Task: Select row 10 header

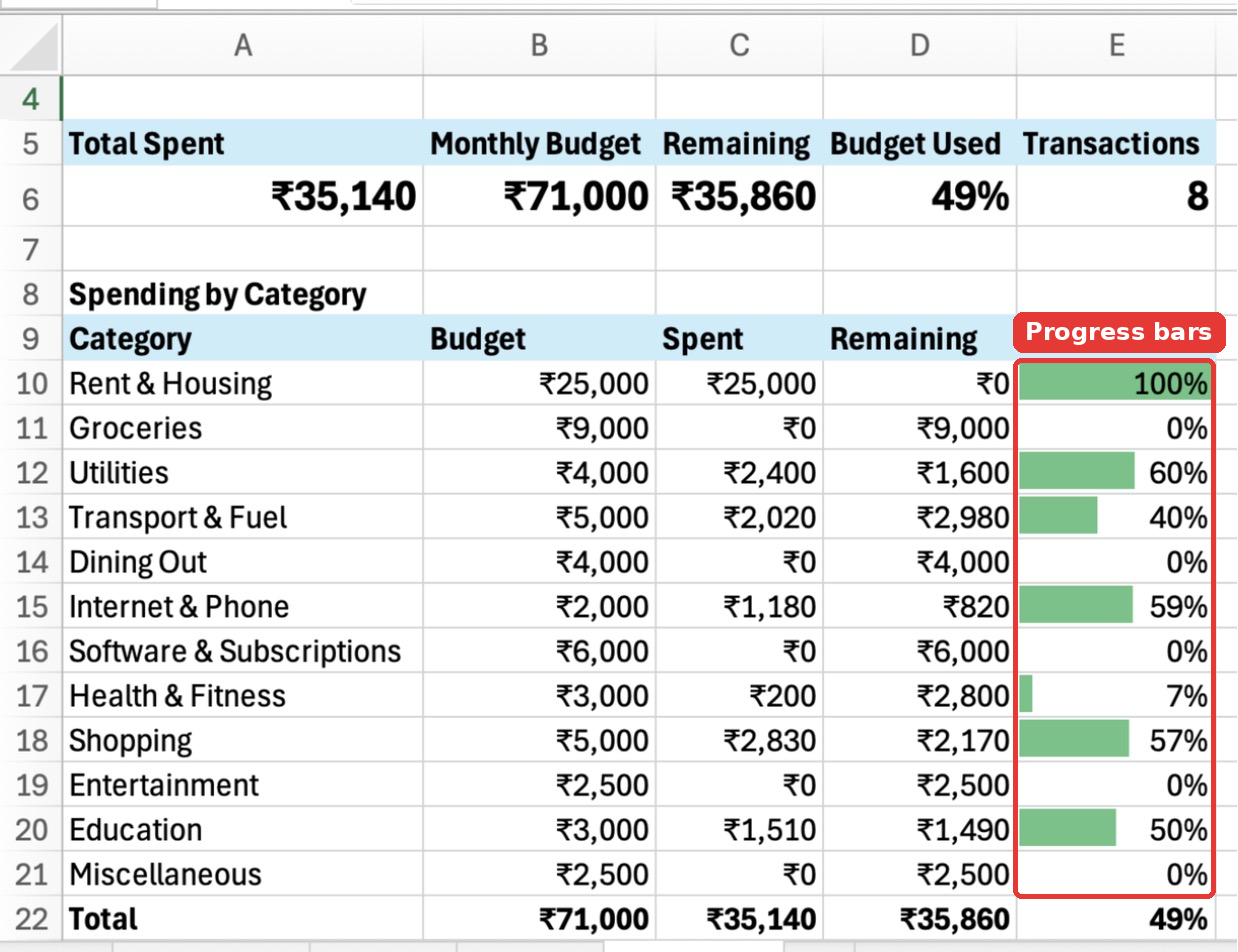Action: click(30, 383)
